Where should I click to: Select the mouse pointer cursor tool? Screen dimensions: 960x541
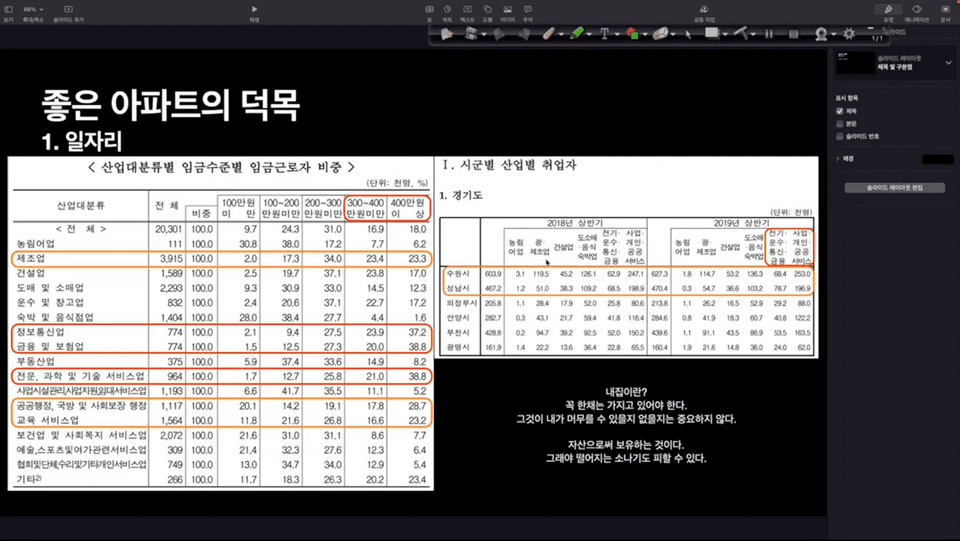click(688, 35)
